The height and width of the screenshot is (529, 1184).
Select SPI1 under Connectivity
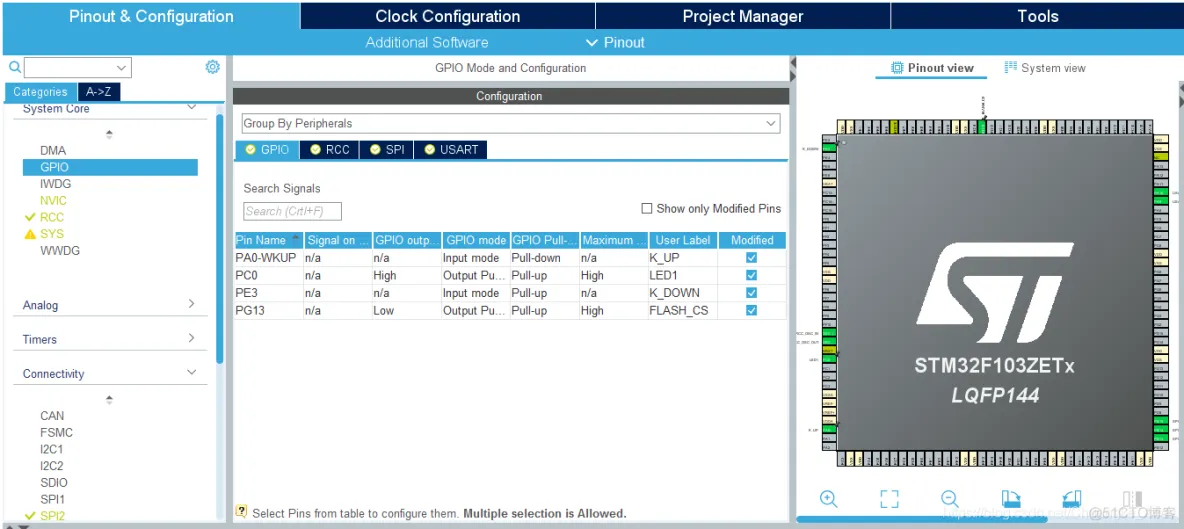(x=53, y=499)
